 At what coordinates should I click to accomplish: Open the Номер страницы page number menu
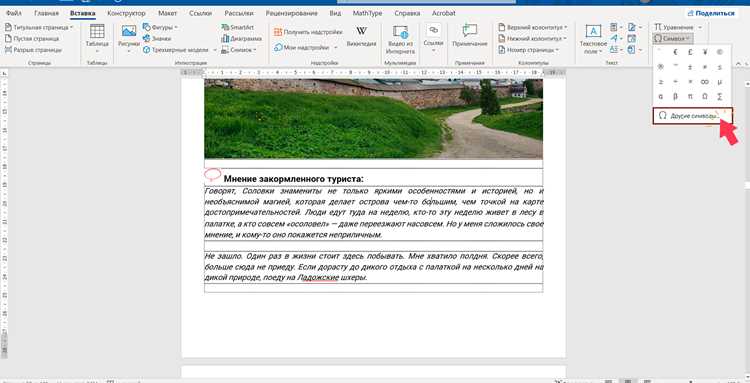click(x=528, y=50)
